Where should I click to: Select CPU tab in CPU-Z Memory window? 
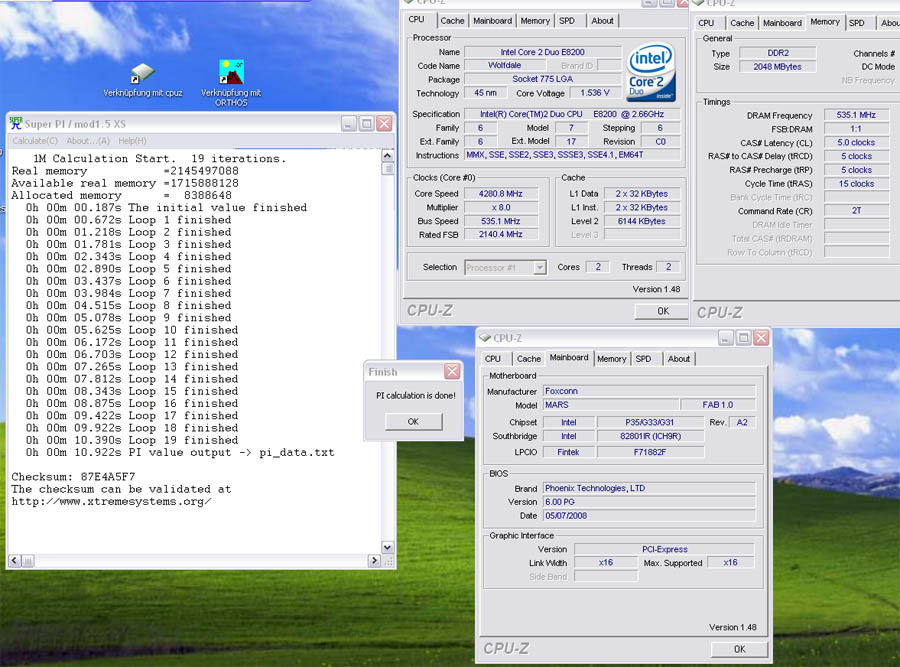click(x=706, y=23)
